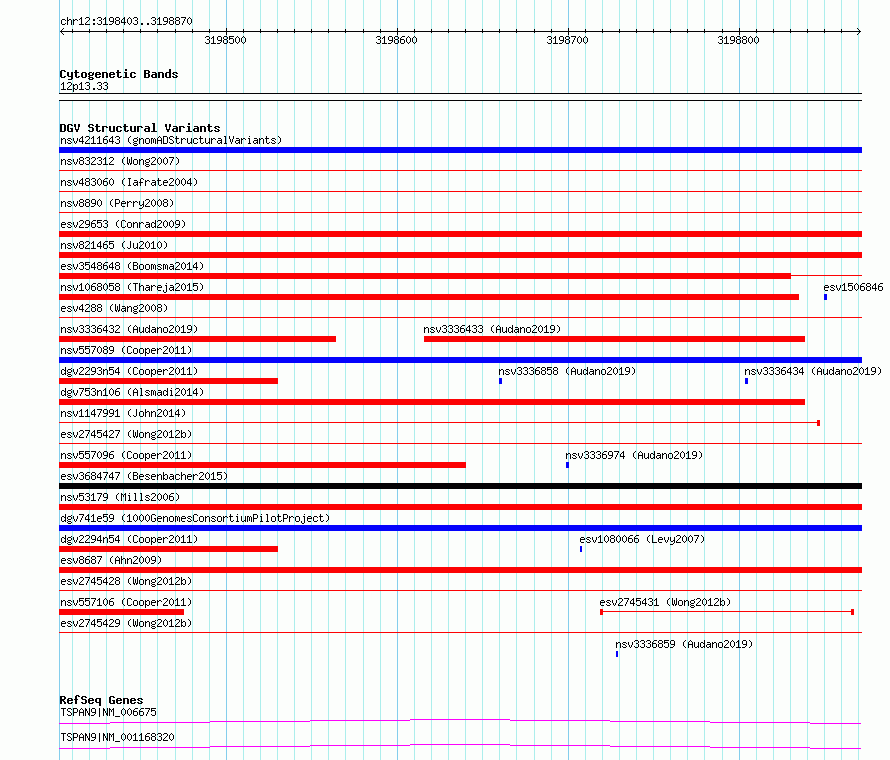The image size is (890, 760).
Task: Click the nsv3336432 (Audano2019) label
Action: 129,329
